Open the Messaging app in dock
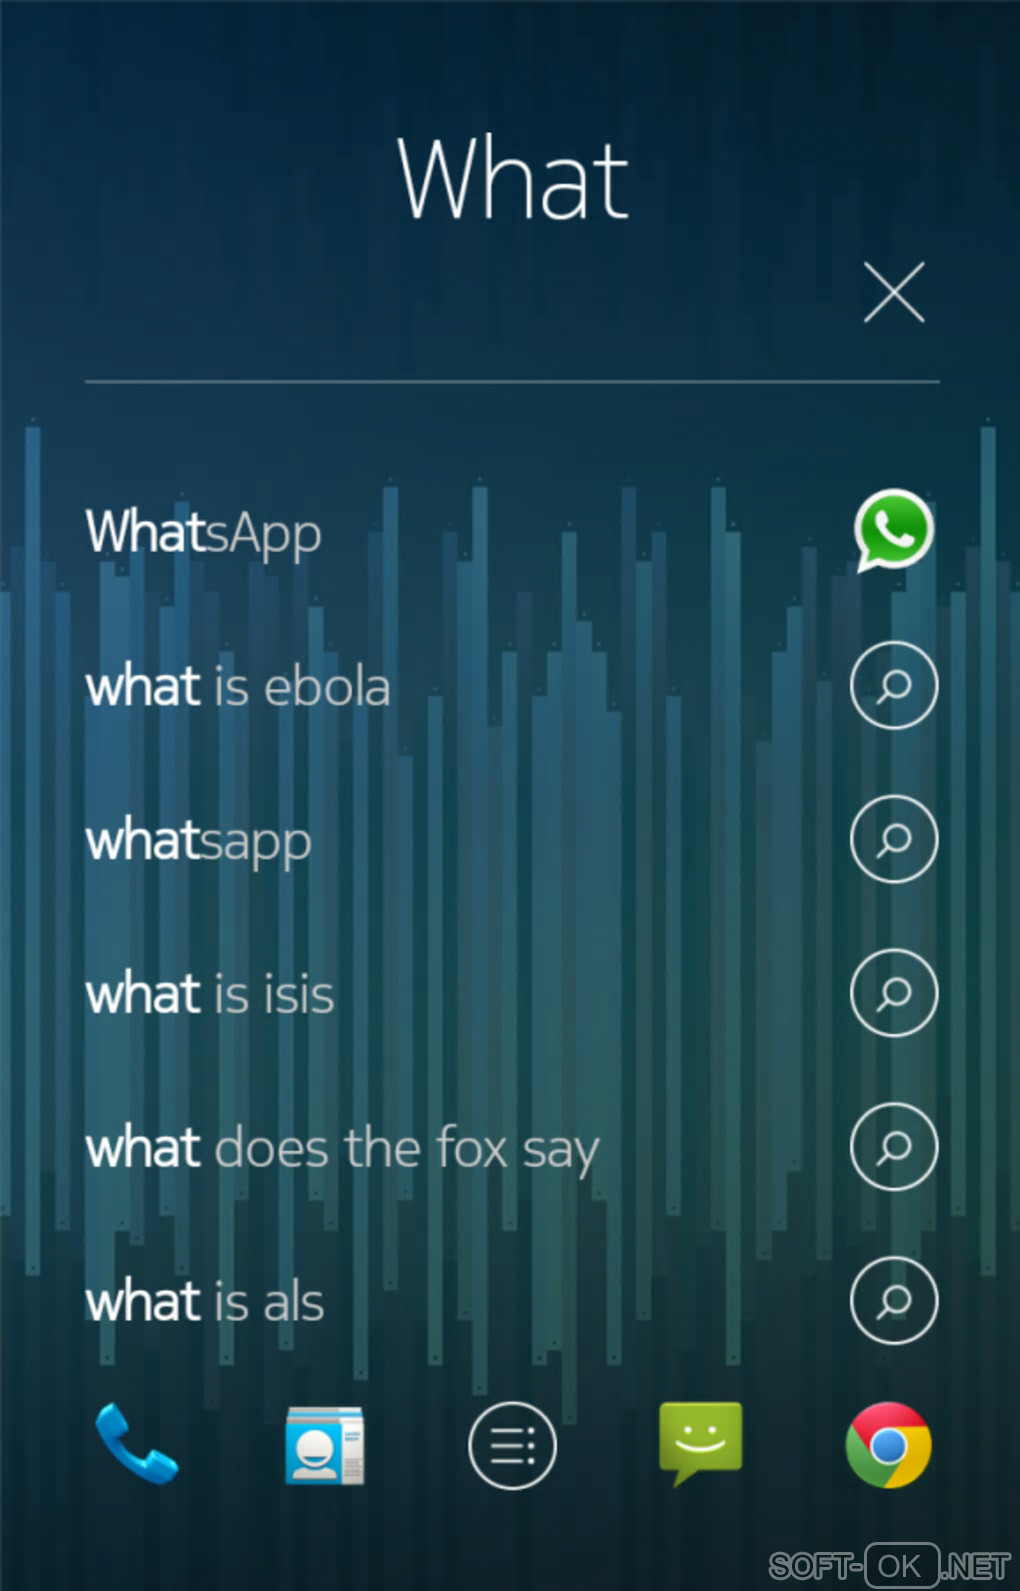 (700, 1442)
